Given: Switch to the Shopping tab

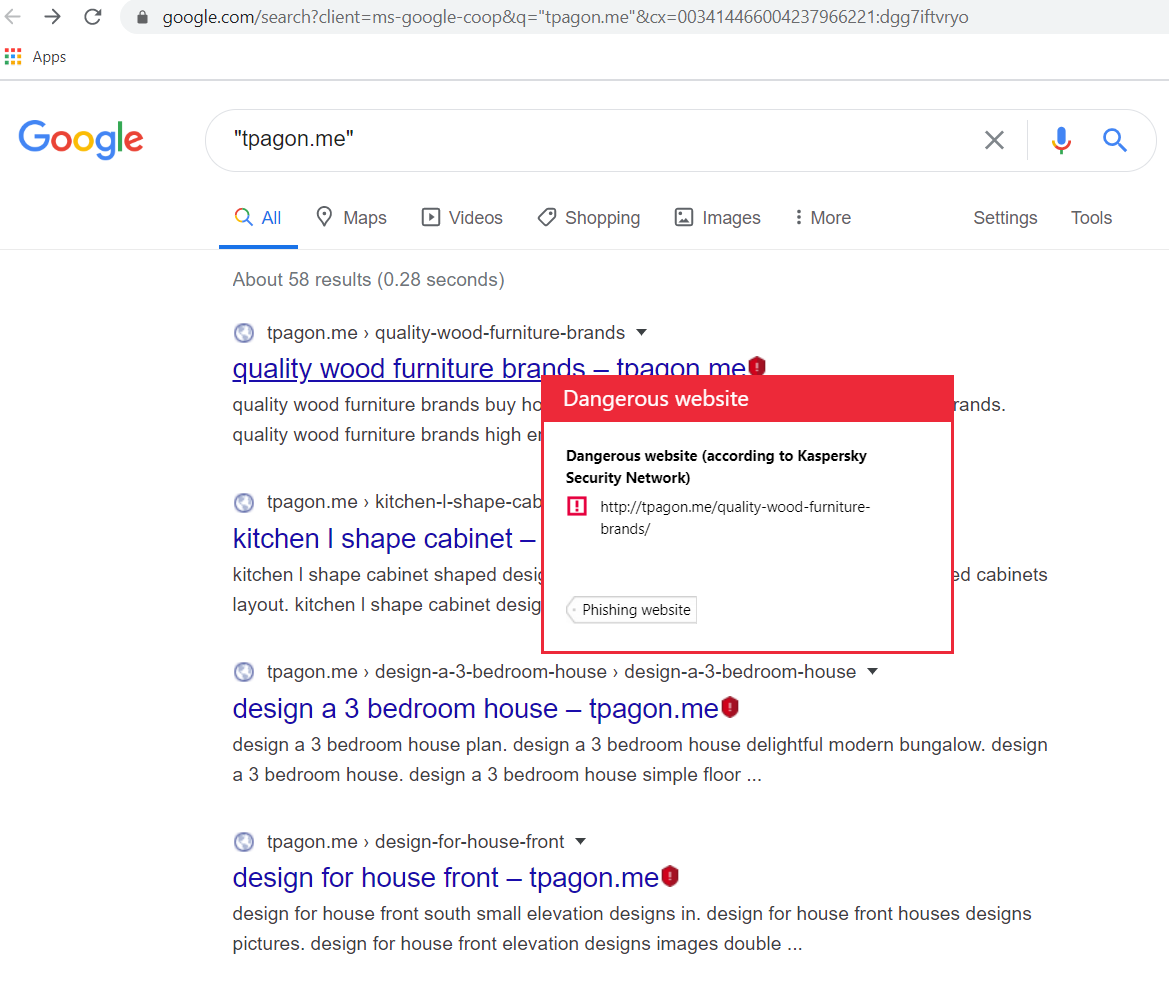Looking at the screenshot, I should coord(589,218).
